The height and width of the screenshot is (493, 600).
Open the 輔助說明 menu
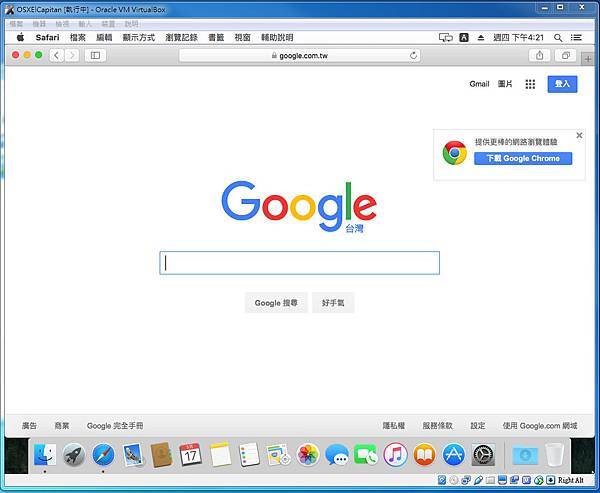point(277,37)
